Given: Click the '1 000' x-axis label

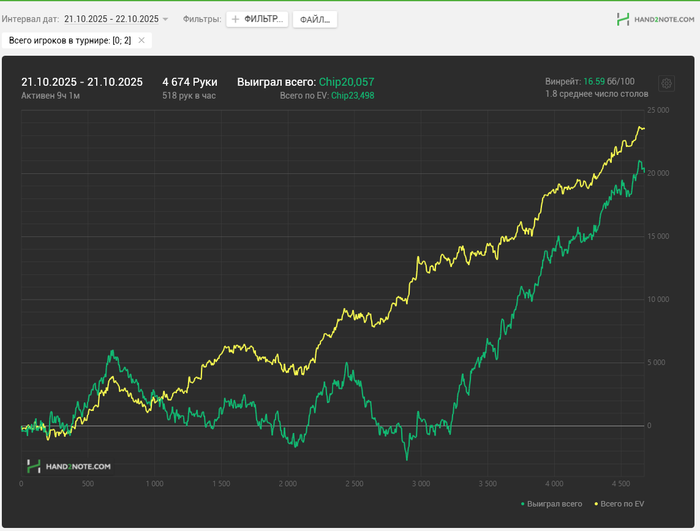Looking at the screenshot, I should tap(154, 484).
